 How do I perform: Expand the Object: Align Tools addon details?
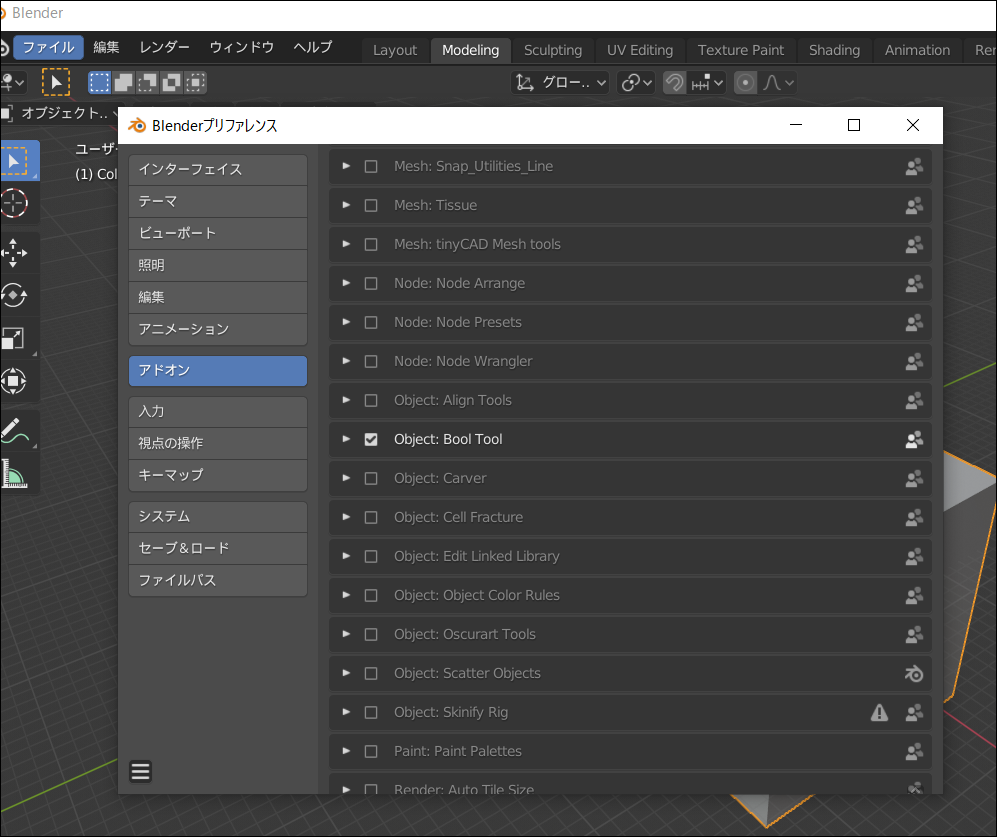[x=346, y=400]
